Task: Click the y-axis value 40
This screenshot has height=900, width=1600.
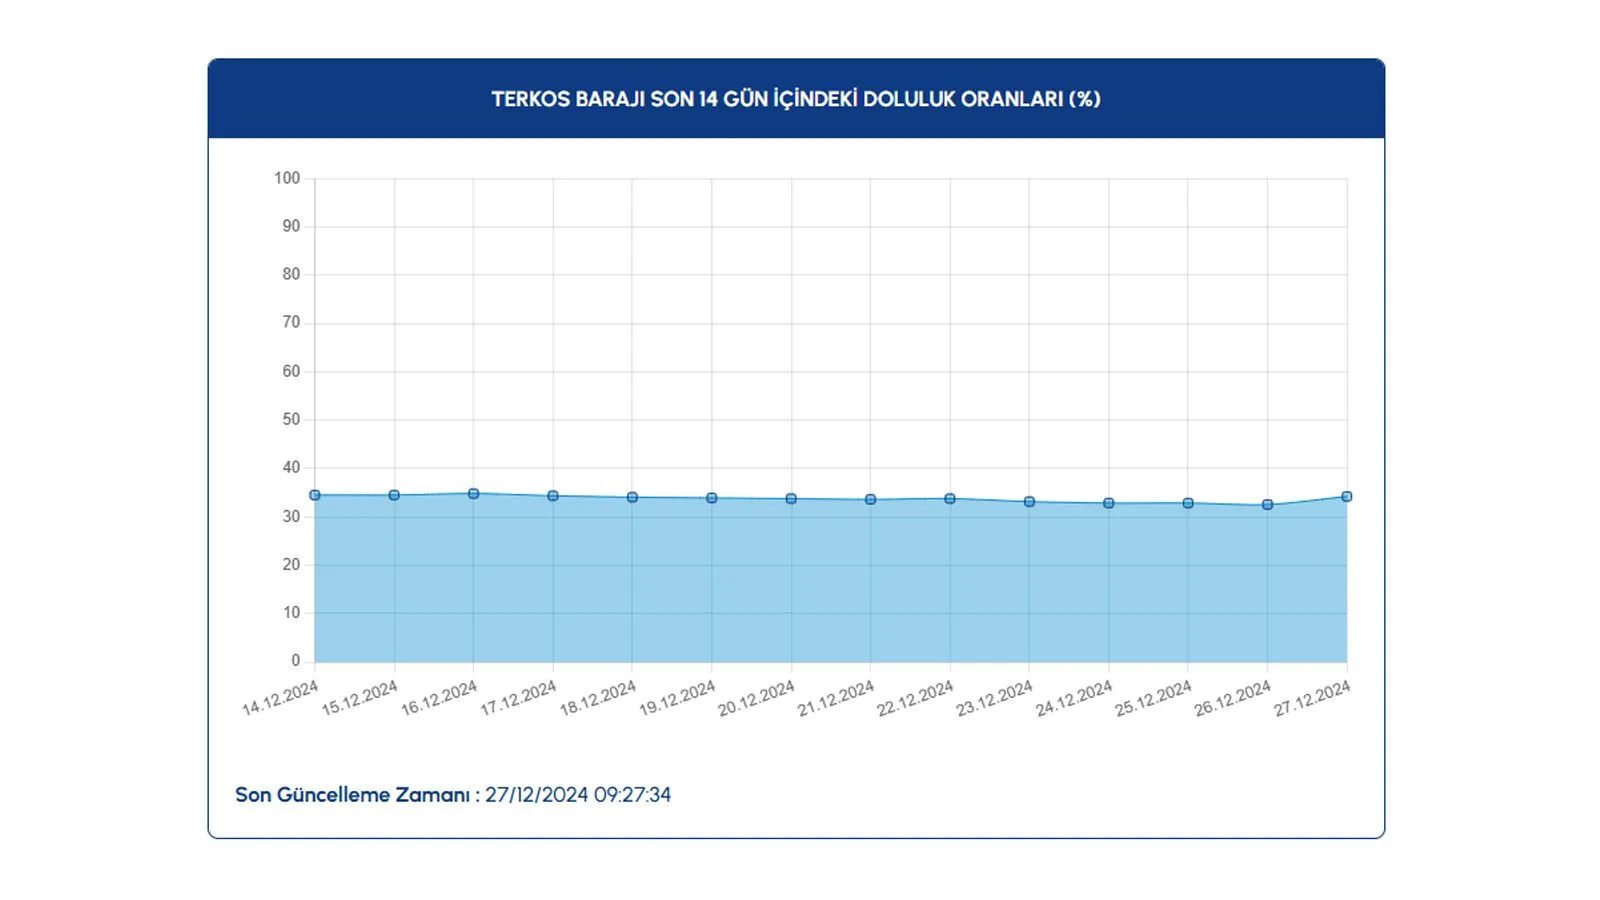Action: [291, 467]
